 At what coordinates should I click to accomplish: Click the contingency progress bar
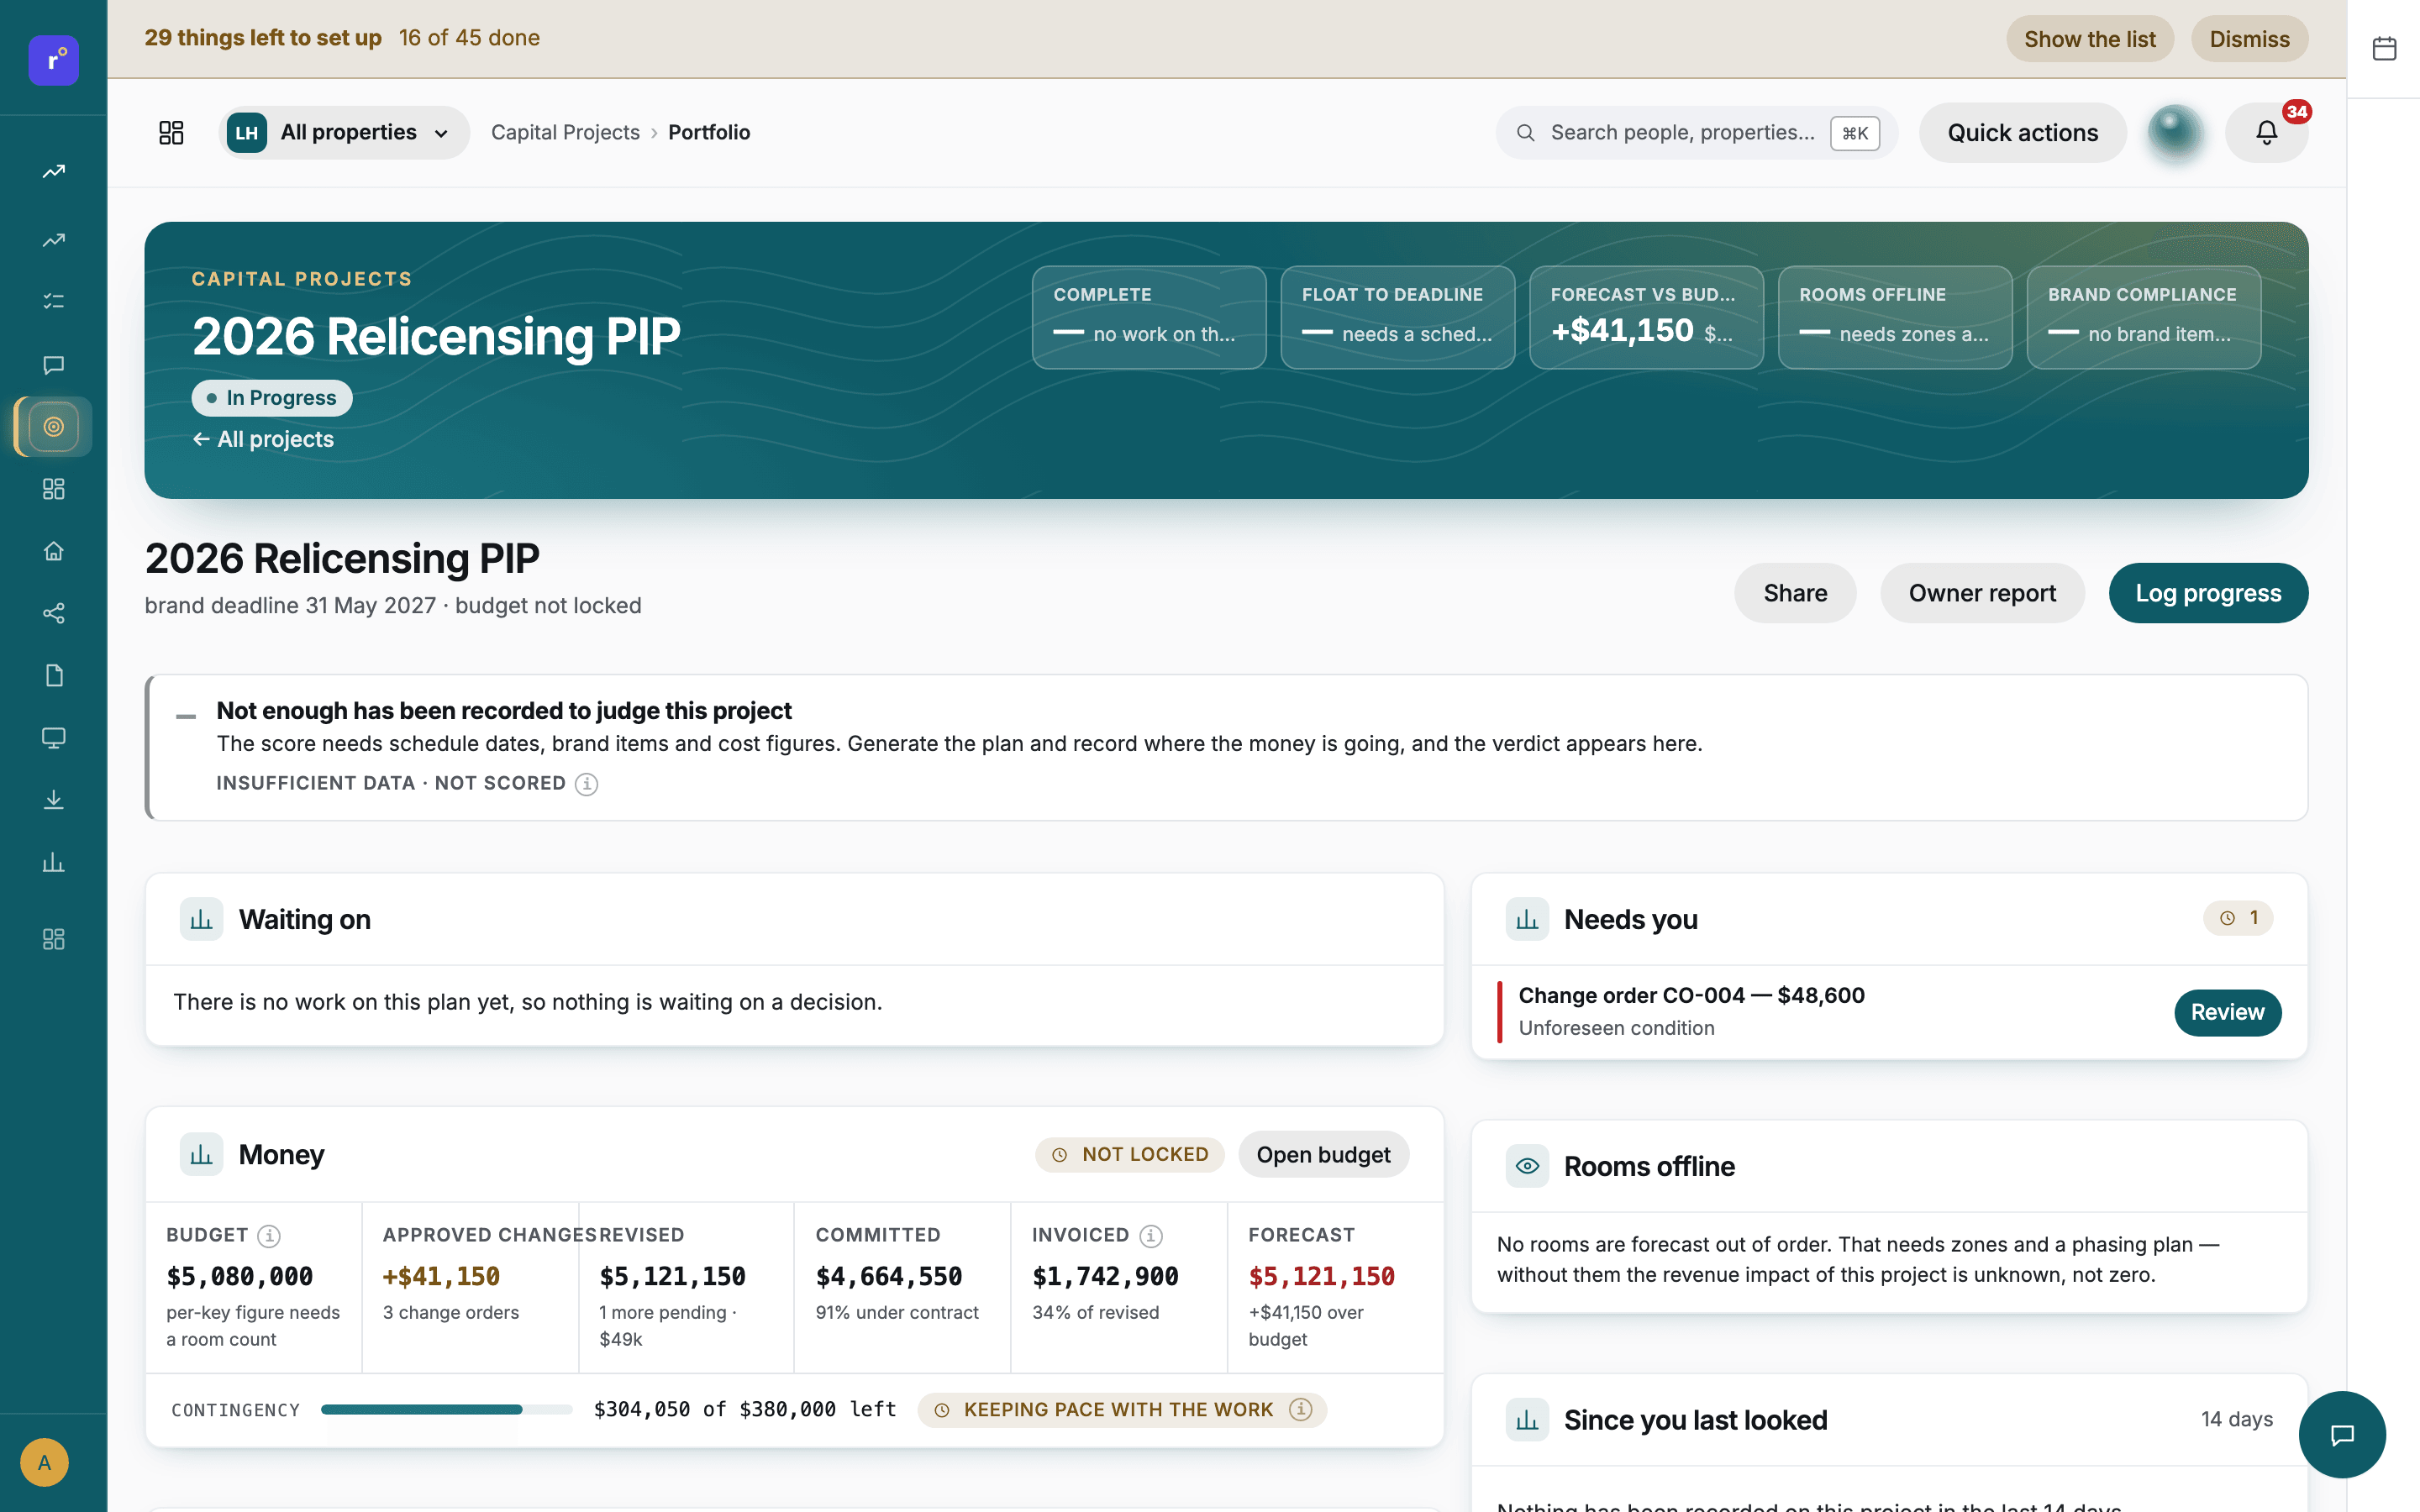[x=446, y=1409]
